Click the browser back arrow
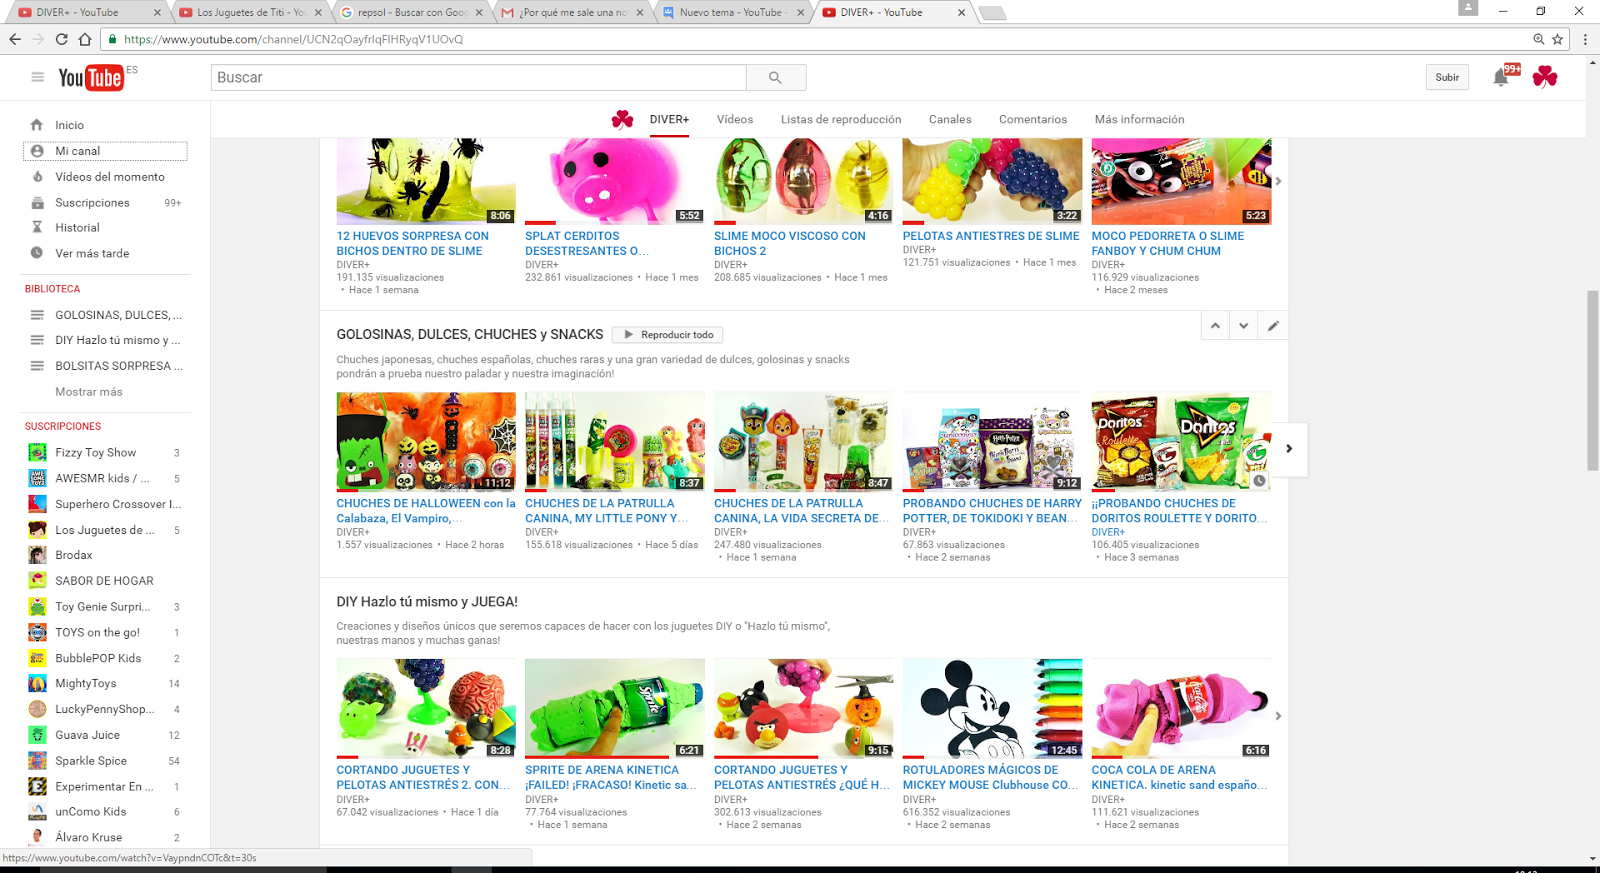The image size is (1600, 873). point(14,39)
